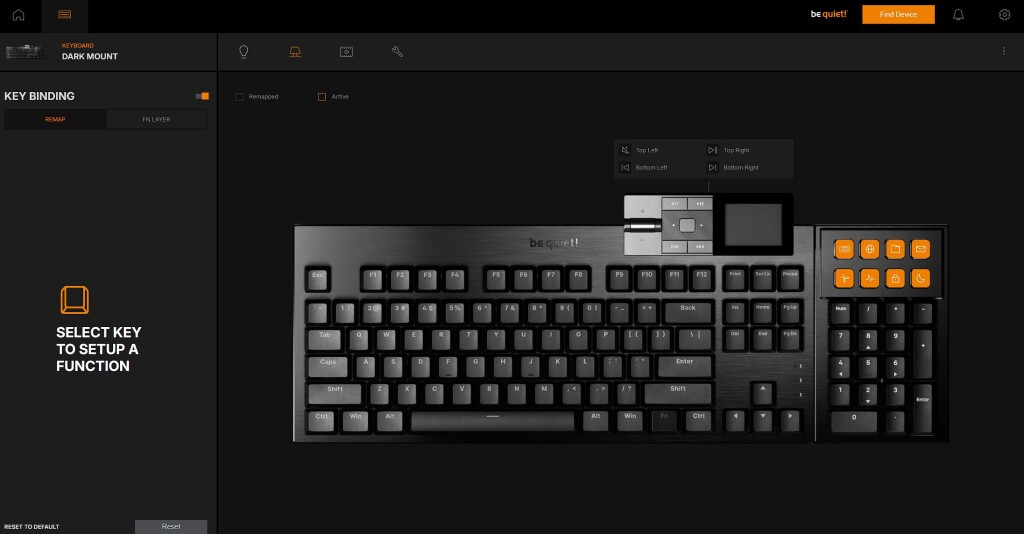Select the orange lock macro key
Viewport: 1024px width, 534px height.
coord(895,279)
